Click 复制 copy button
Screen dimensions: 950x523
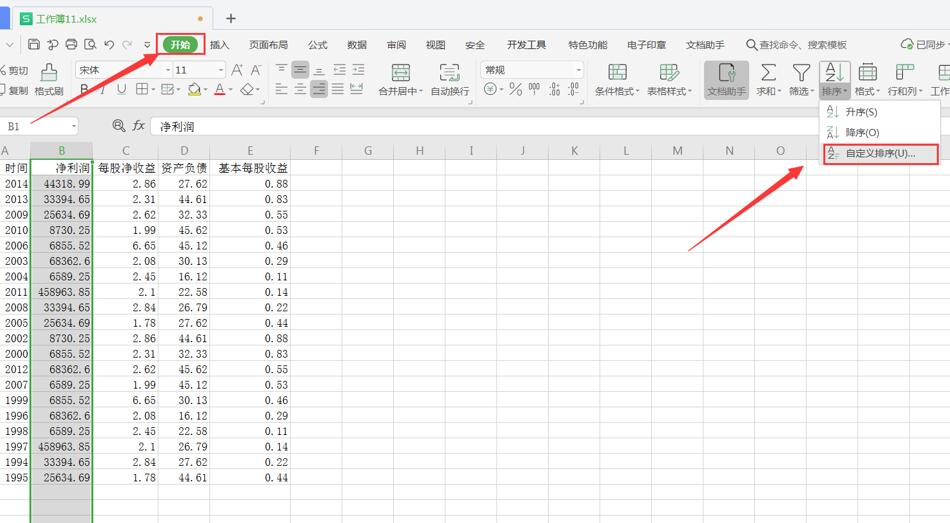point(15,90)
